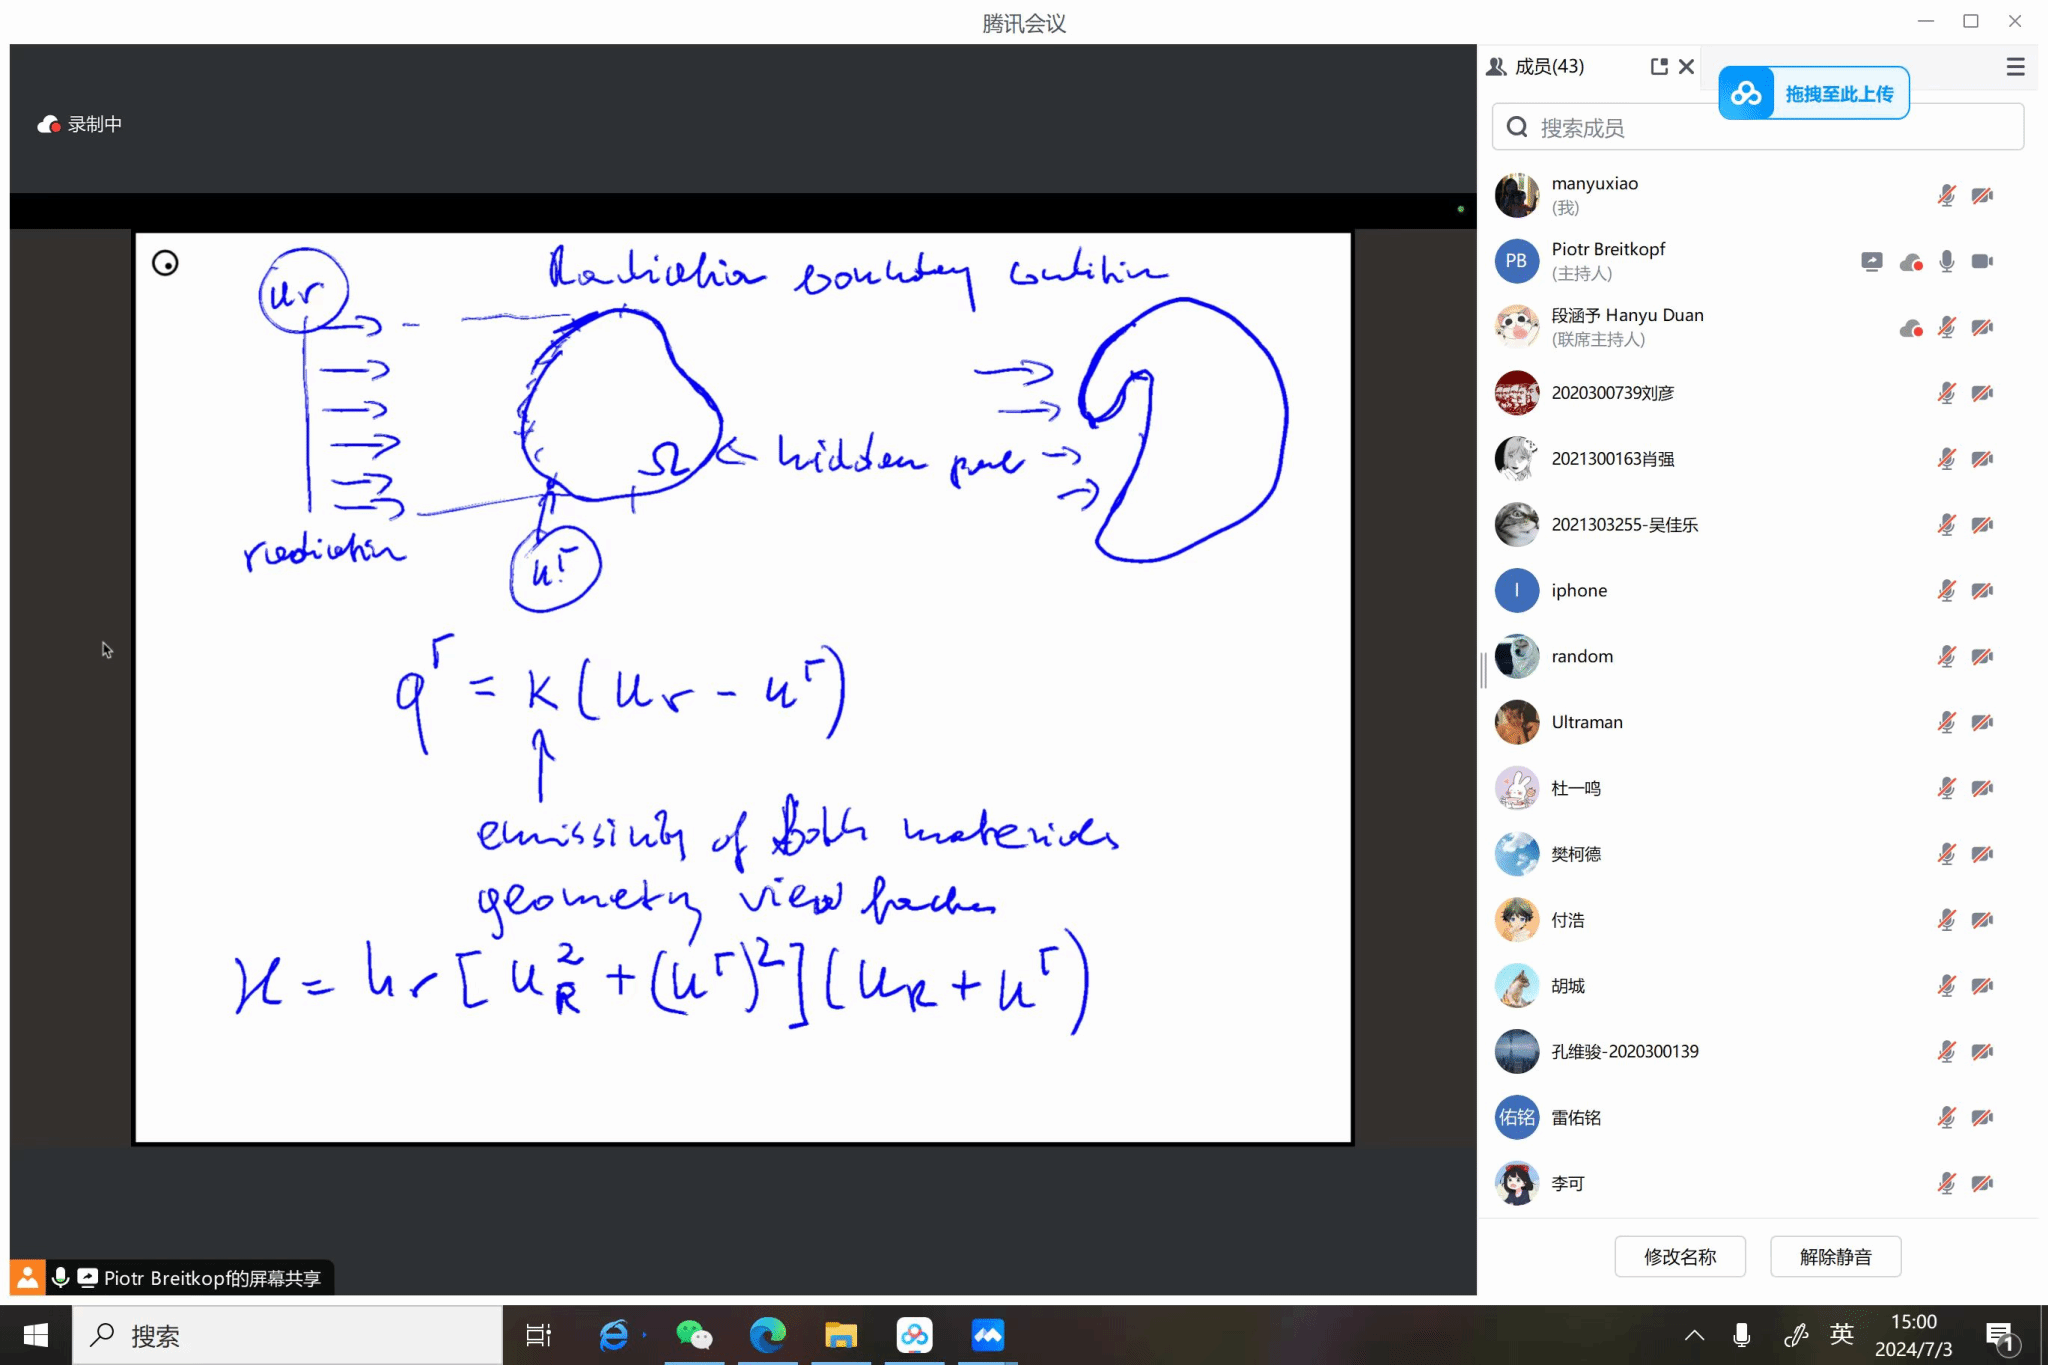Click Piotr Breitkopf's screen sharing icon
This screenshot has height=1365, width=2048.
(1871, 261)
